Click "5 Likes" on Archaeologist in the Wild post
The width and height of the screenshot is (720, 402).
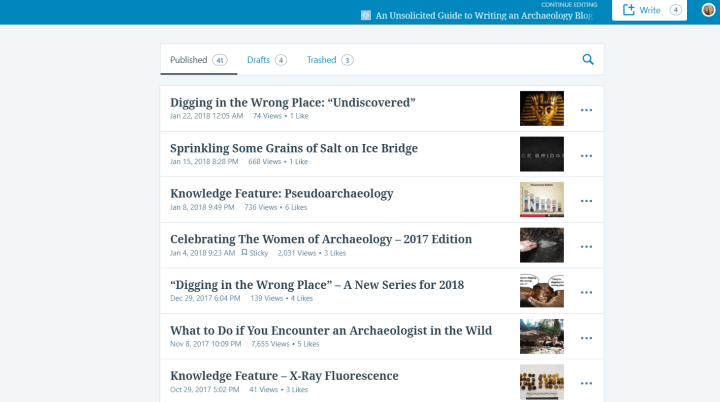(x=308, y=344)
